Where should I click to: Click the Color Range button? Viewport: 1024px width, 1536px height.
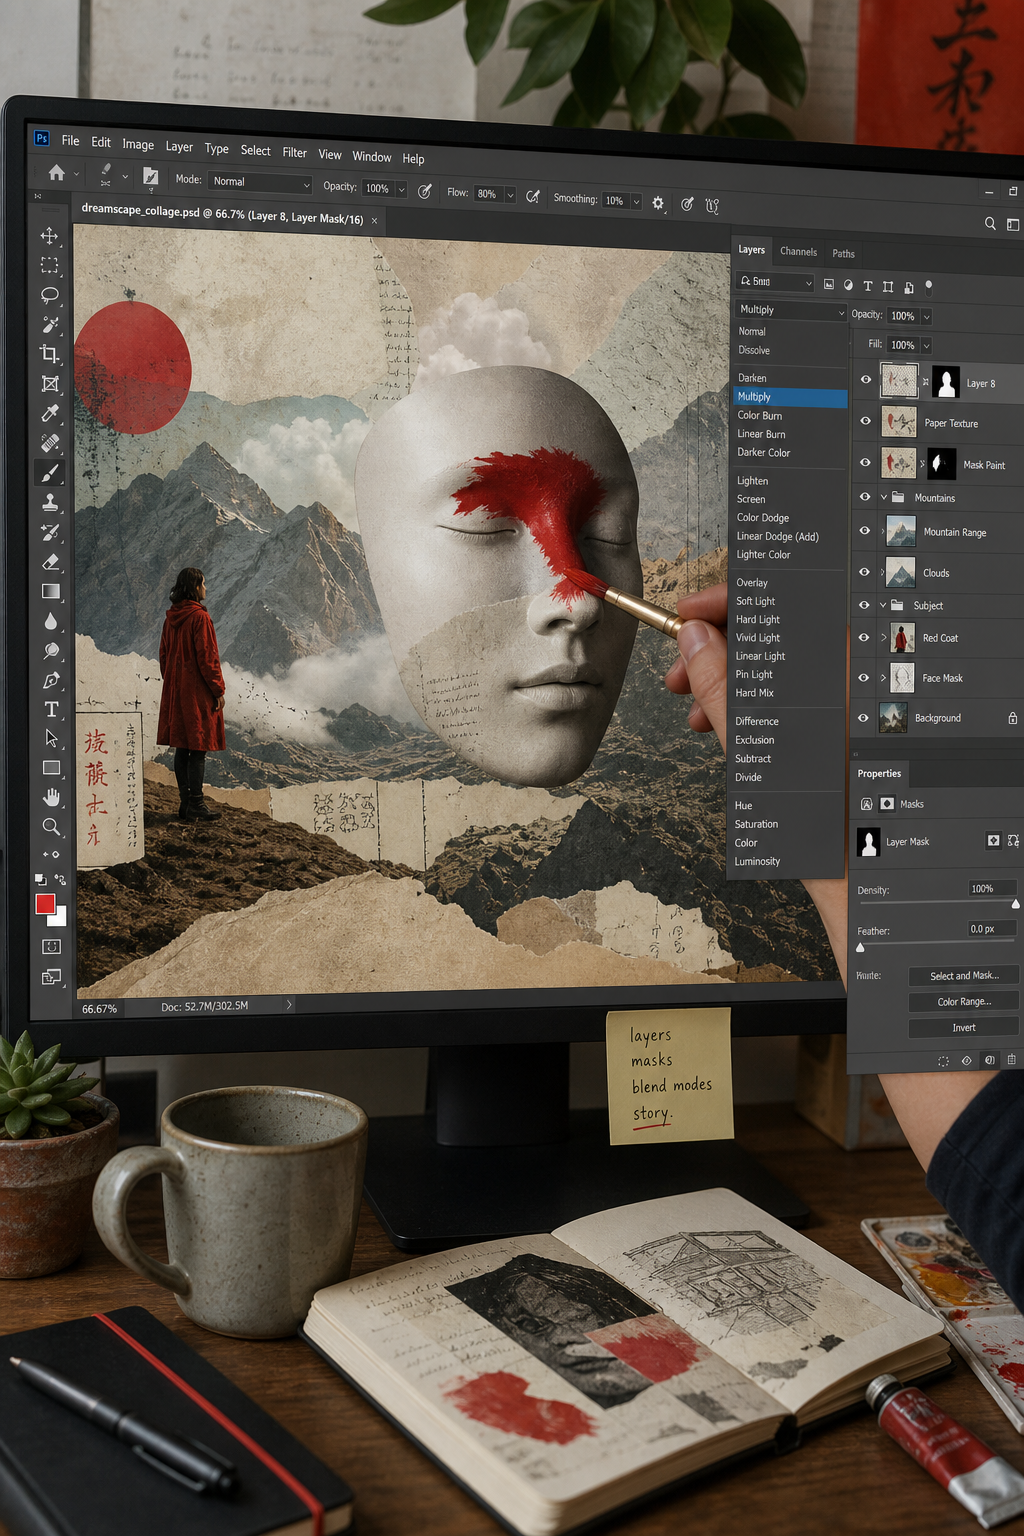tap(964, 1001)
